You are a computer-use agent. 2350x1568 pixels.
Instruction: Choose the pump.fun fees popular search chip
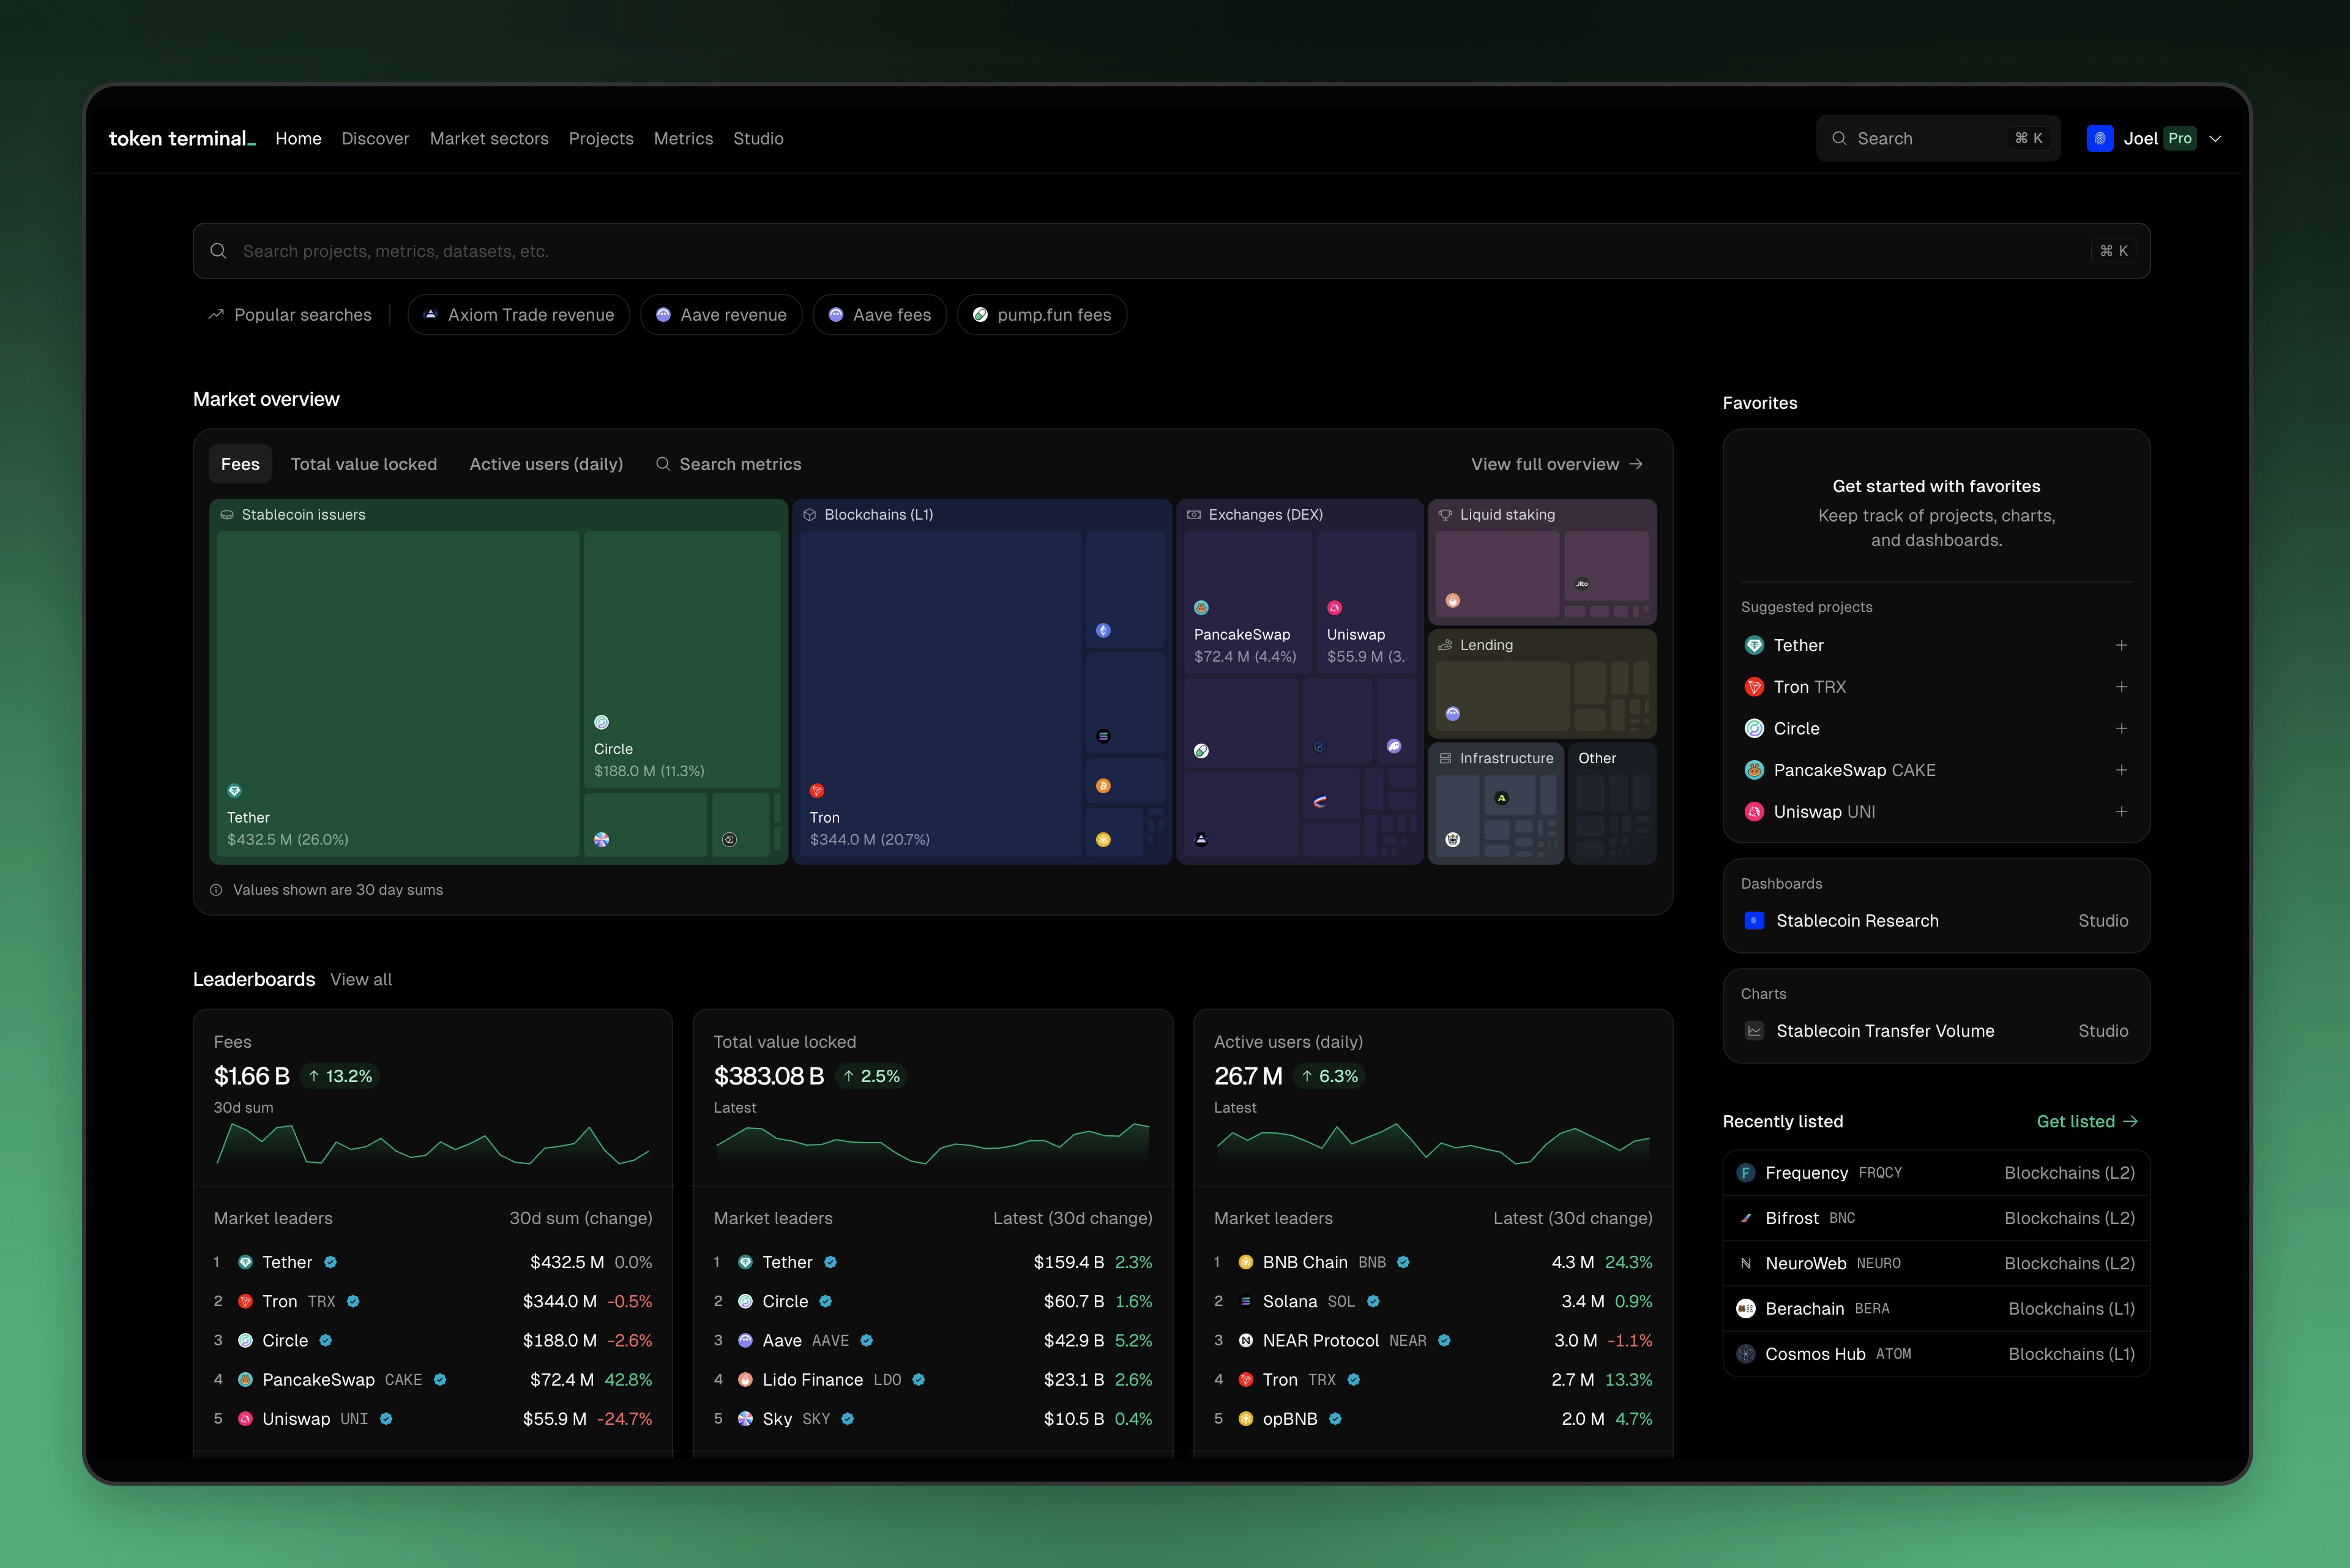tap(1042, 315)
